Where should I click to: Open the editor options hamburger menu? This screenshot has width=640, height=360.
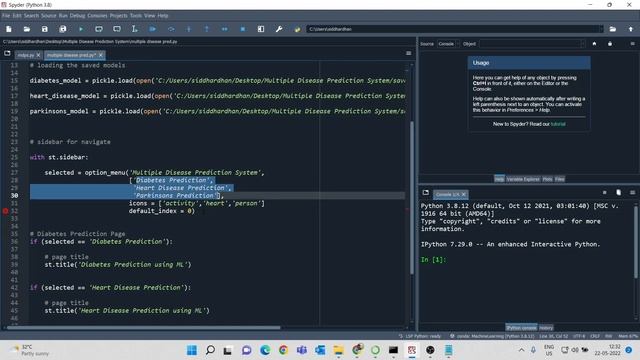coord(409,53)
